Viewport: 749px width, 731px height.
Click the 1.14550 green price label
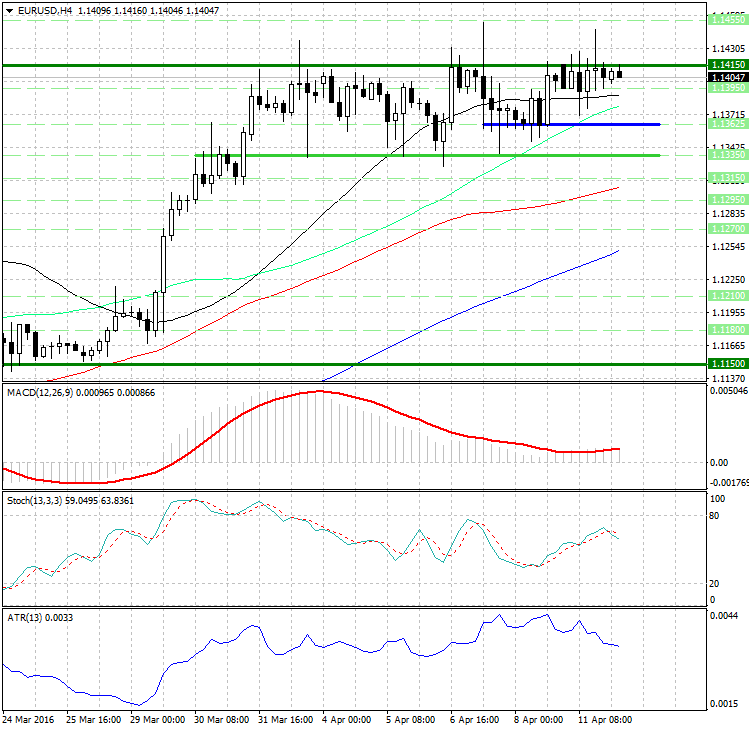728,20
